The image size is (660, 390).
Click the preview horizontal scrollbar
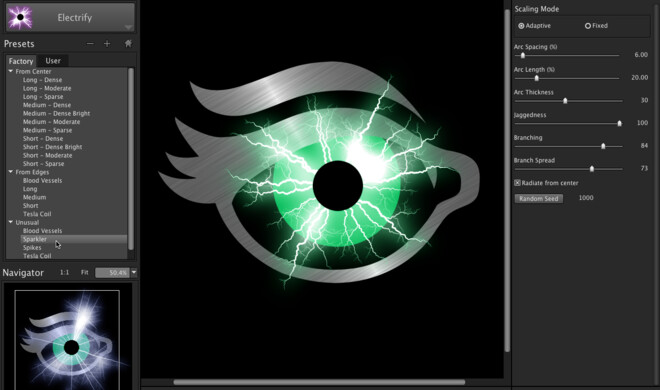[x=319, y=382]
